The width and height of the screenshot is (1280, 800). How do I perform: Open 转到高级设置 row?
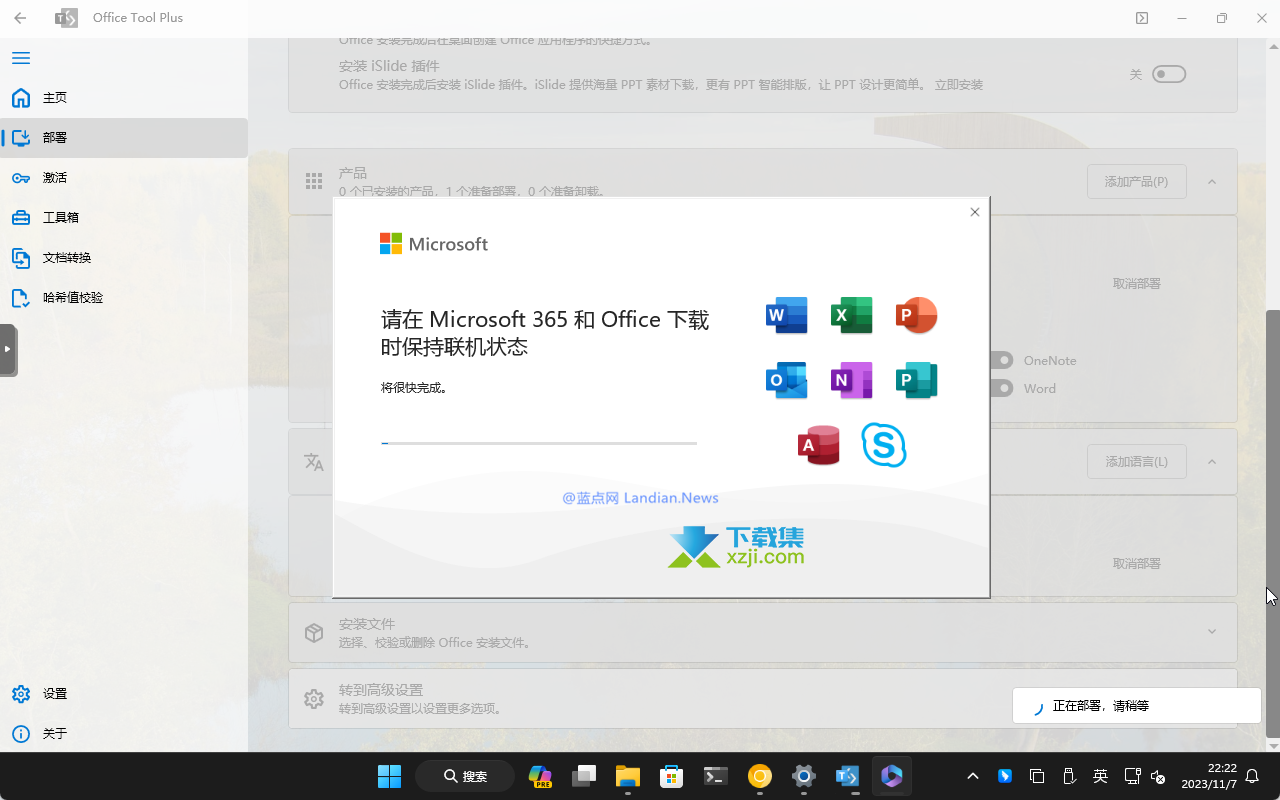763,699
